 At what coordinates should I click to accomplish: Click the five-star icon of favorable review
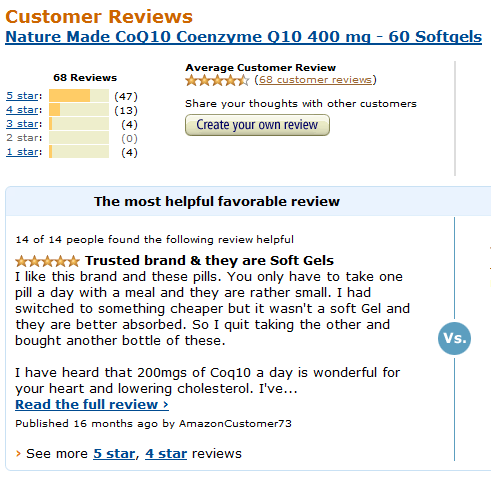coord(47,261)
